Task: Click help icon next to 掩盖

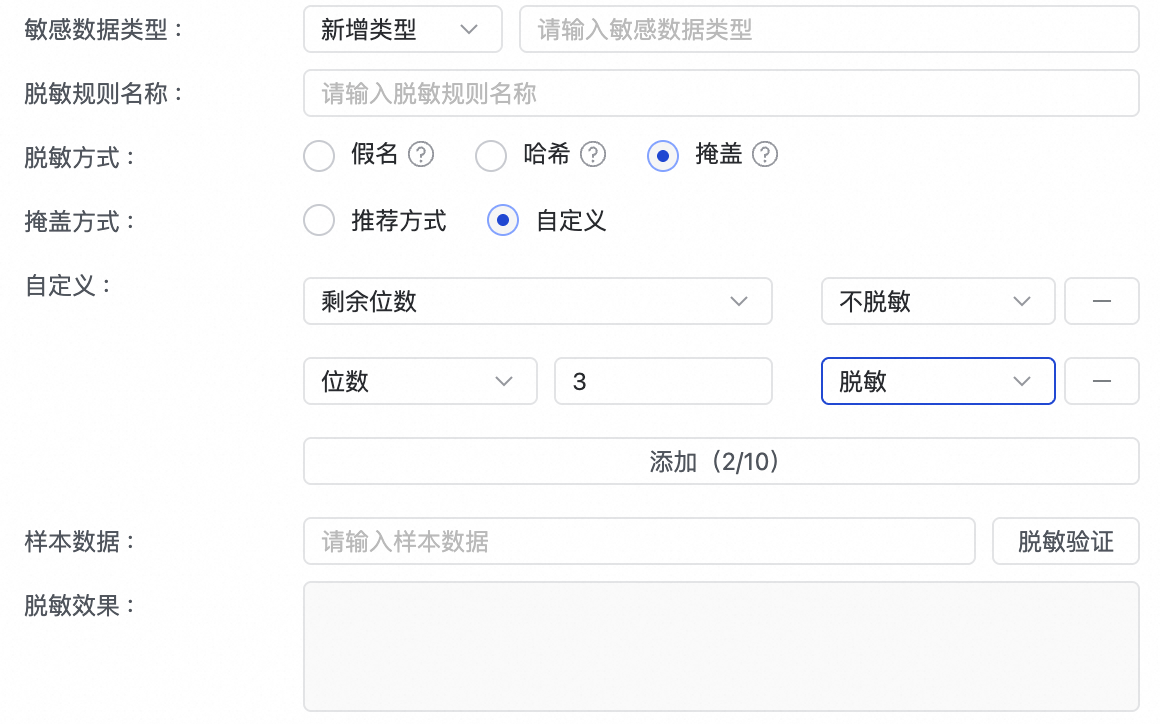Action: pyautogui.click(x=765, y=155)
